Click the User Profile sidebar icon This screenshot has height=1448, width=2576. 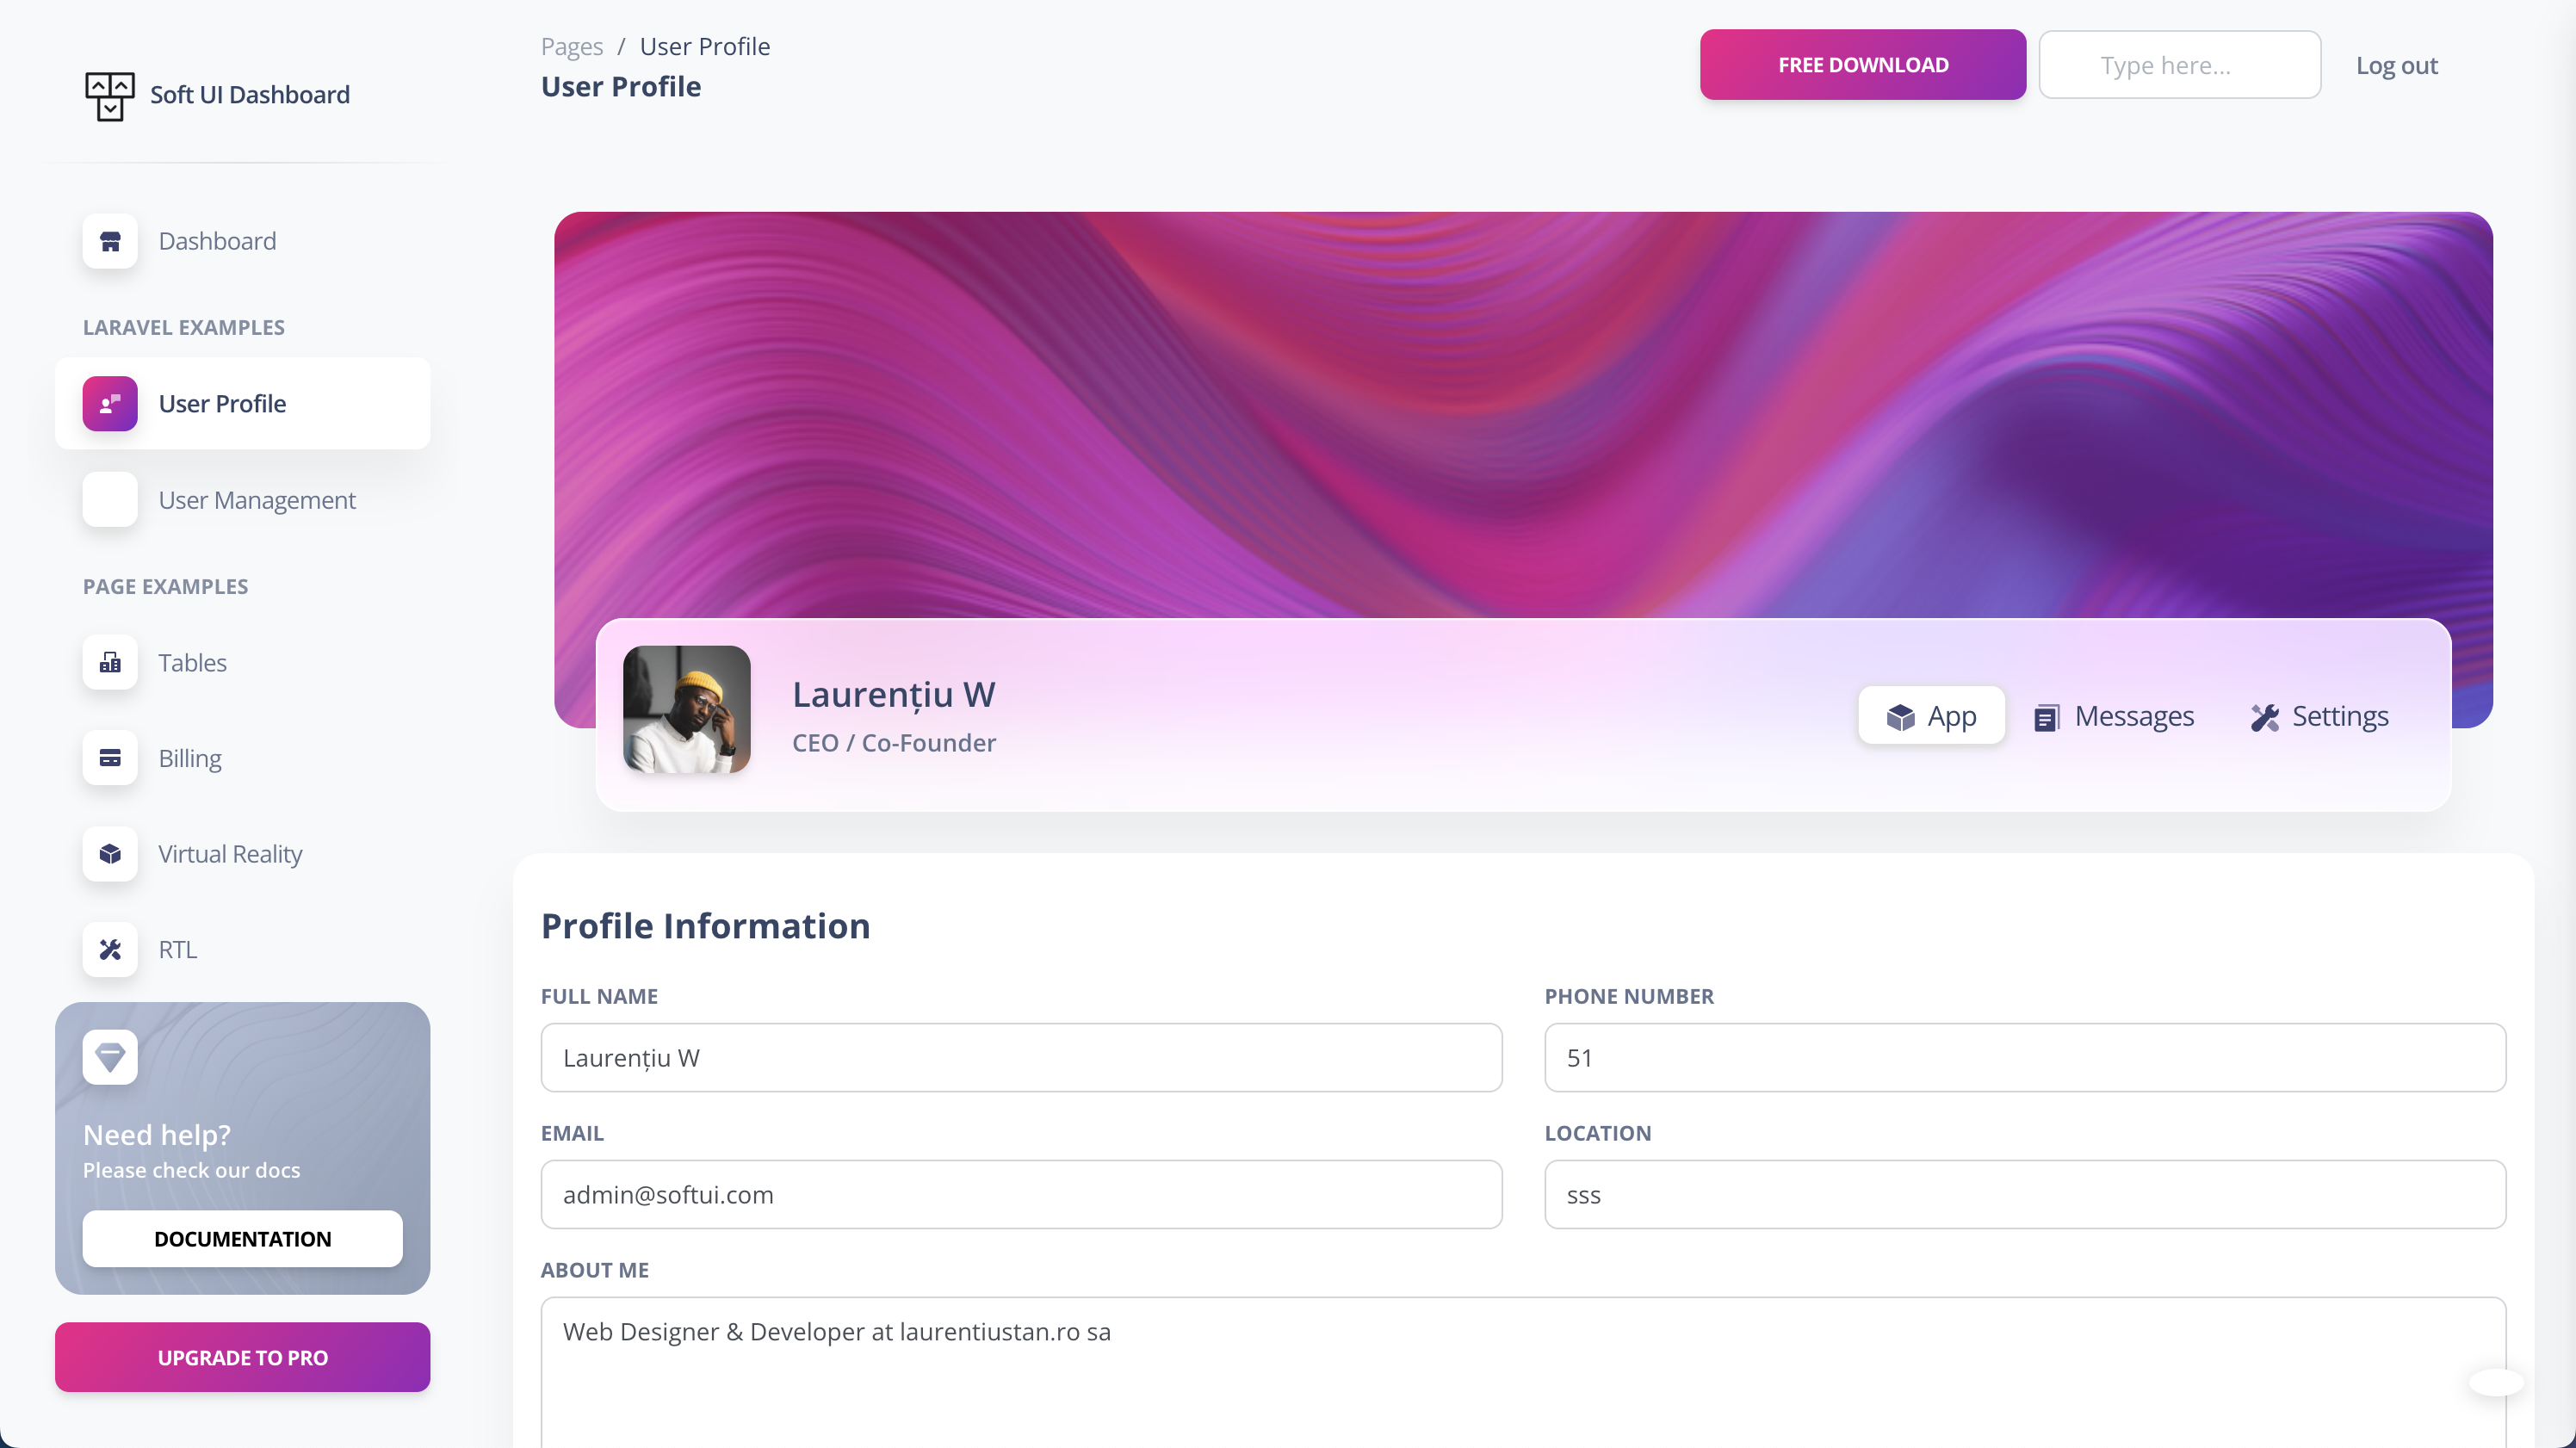click(110, 404)
